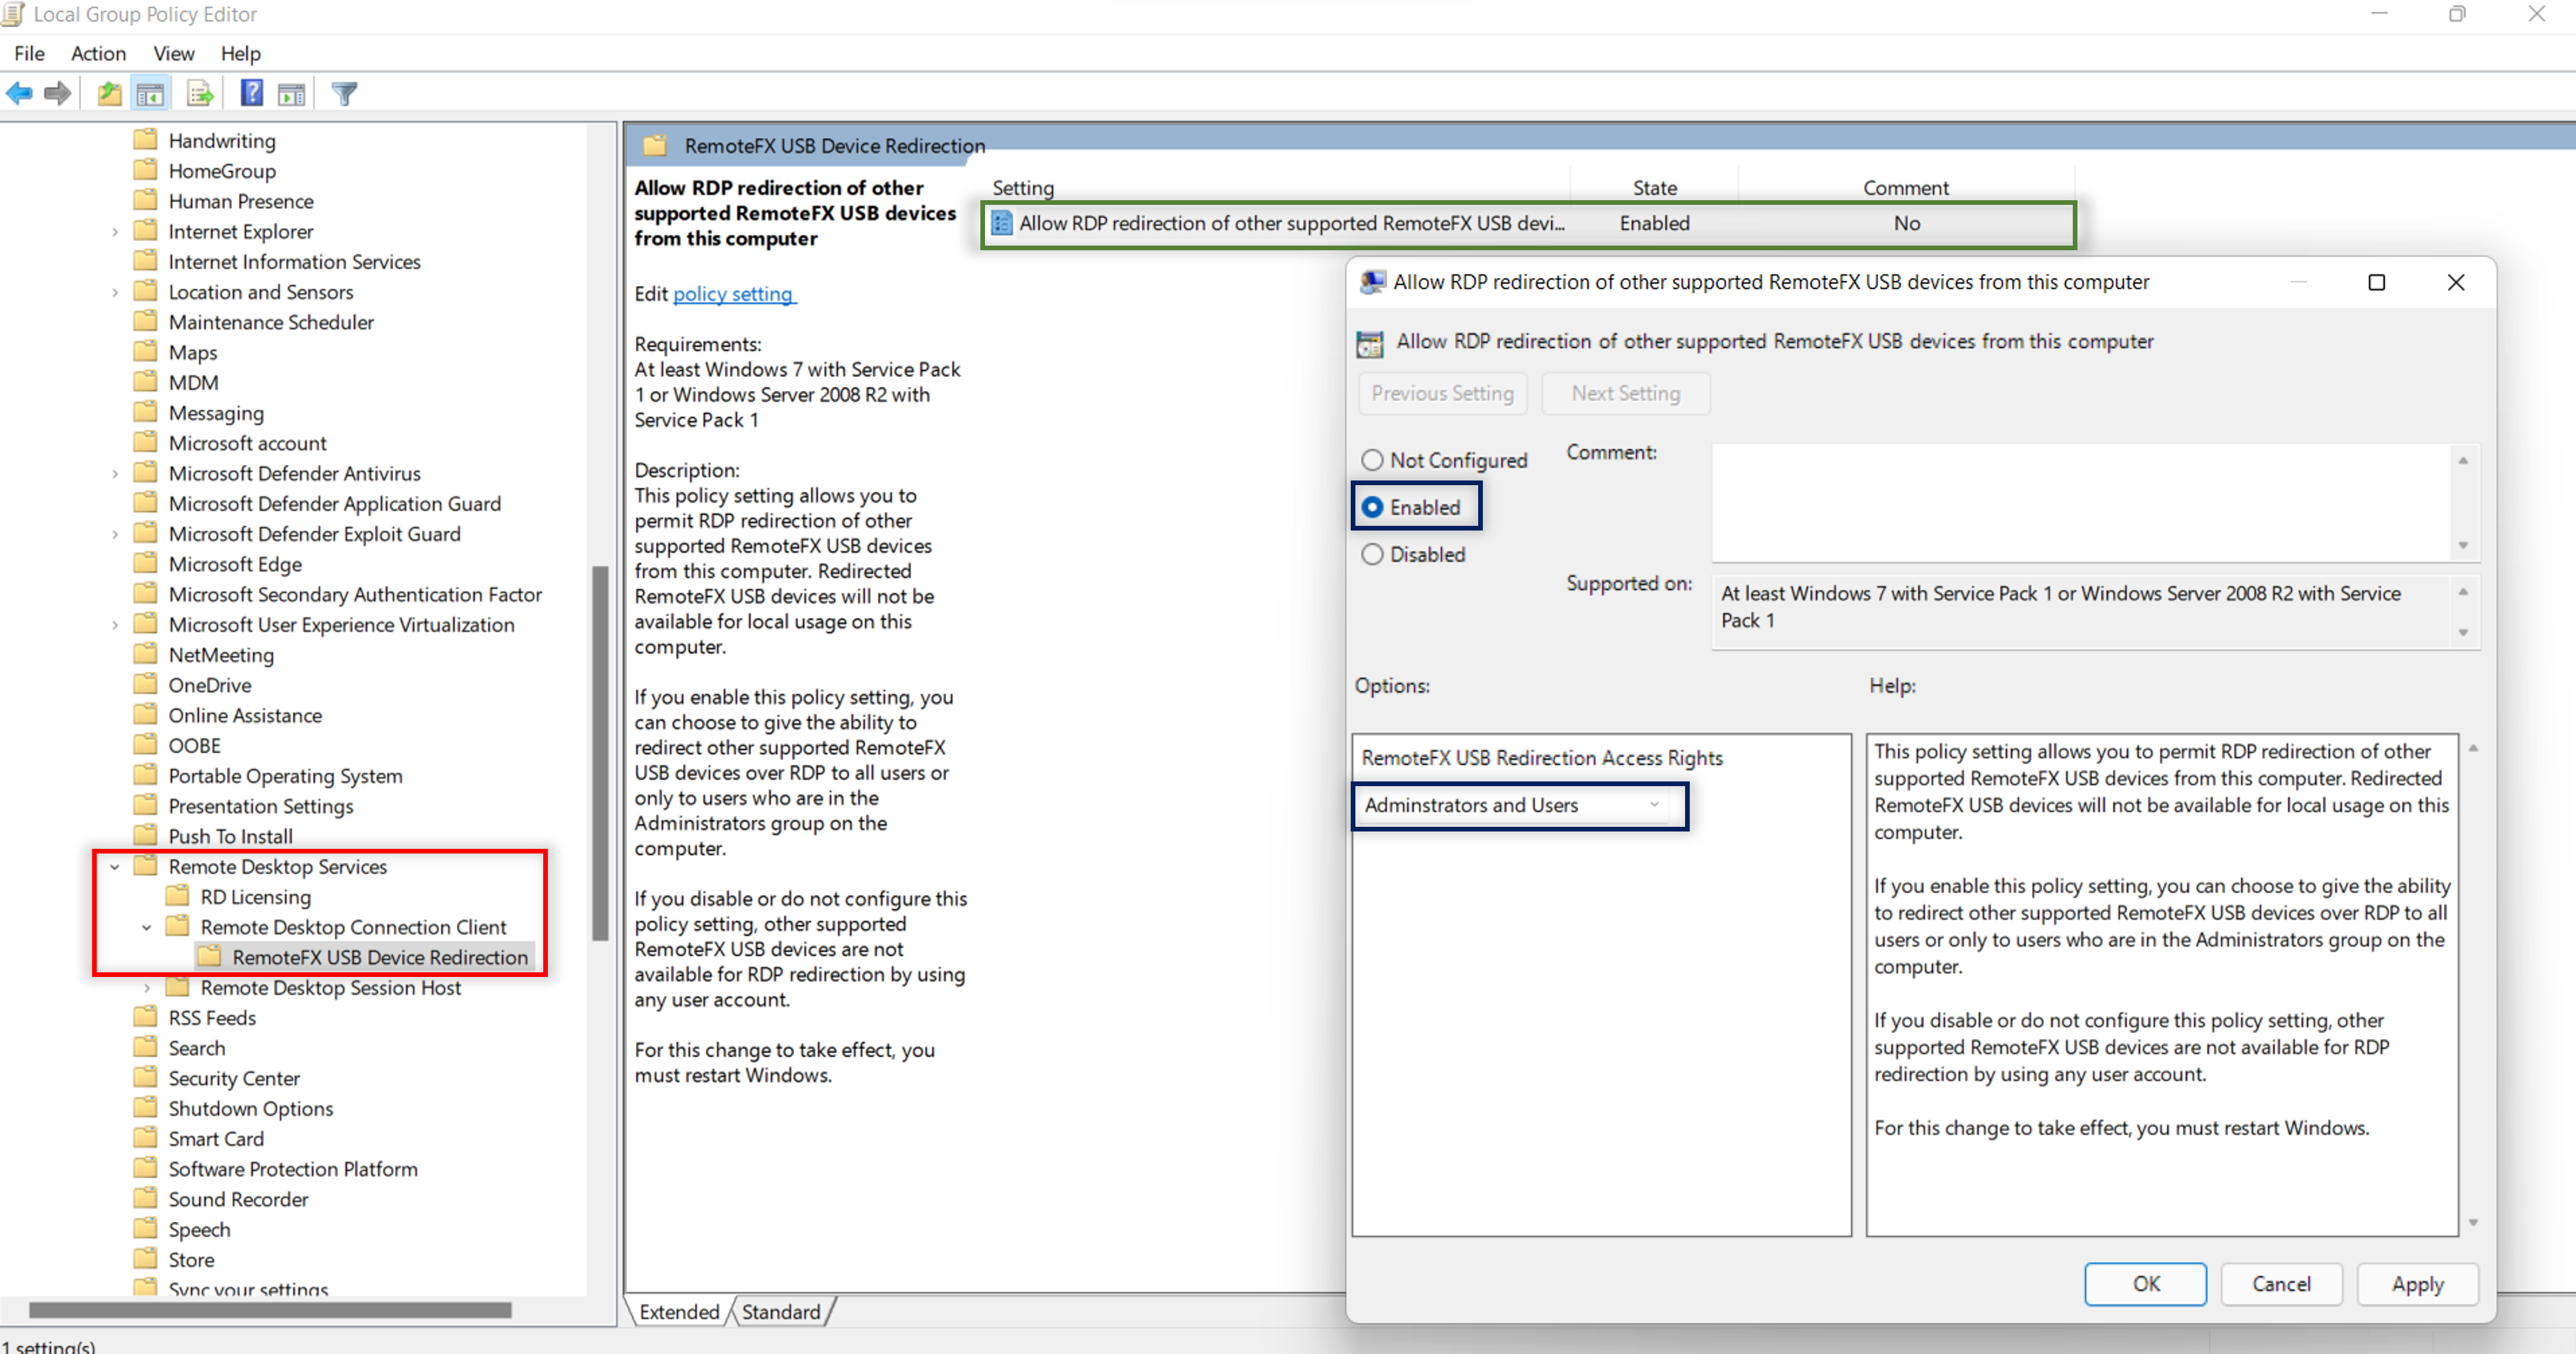Switch to the Standard tab
Screen dimensions: 2576x1354
click(x=780, y=1311)
